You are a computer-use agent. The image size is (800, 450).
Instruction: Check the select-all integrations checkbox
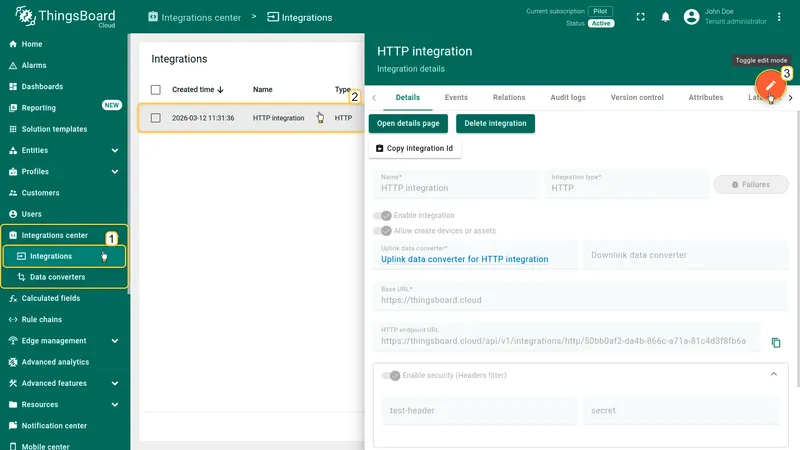156,90
